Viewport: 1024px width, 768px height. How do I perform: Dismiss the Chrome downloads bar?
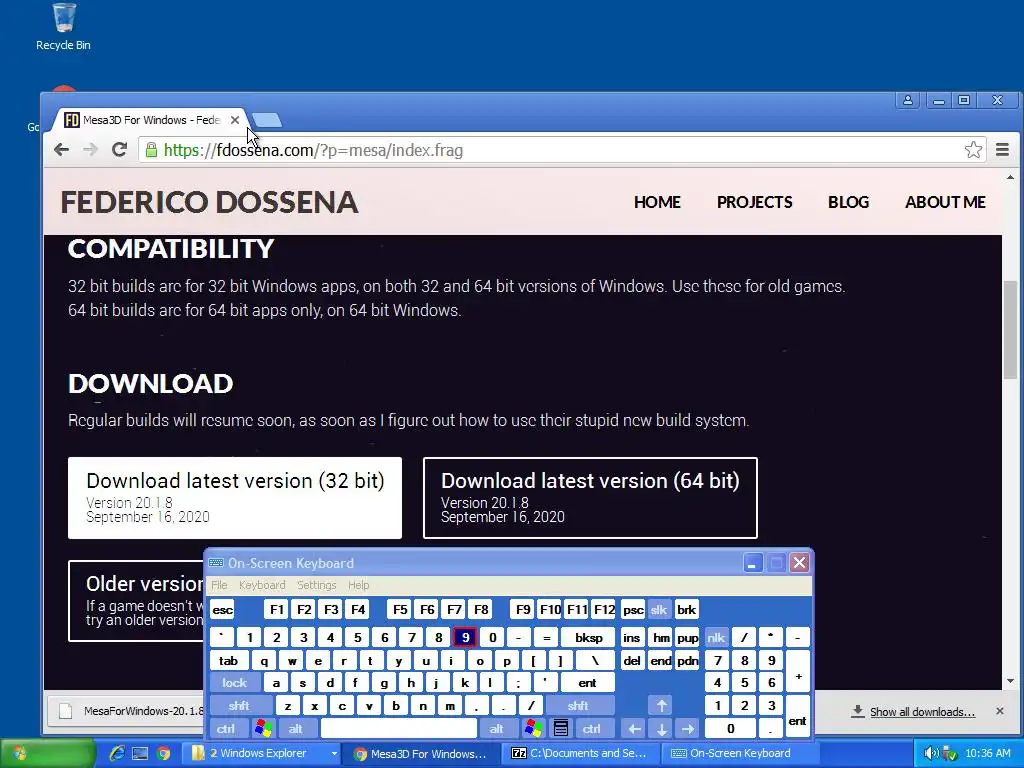coord(1000,711)
